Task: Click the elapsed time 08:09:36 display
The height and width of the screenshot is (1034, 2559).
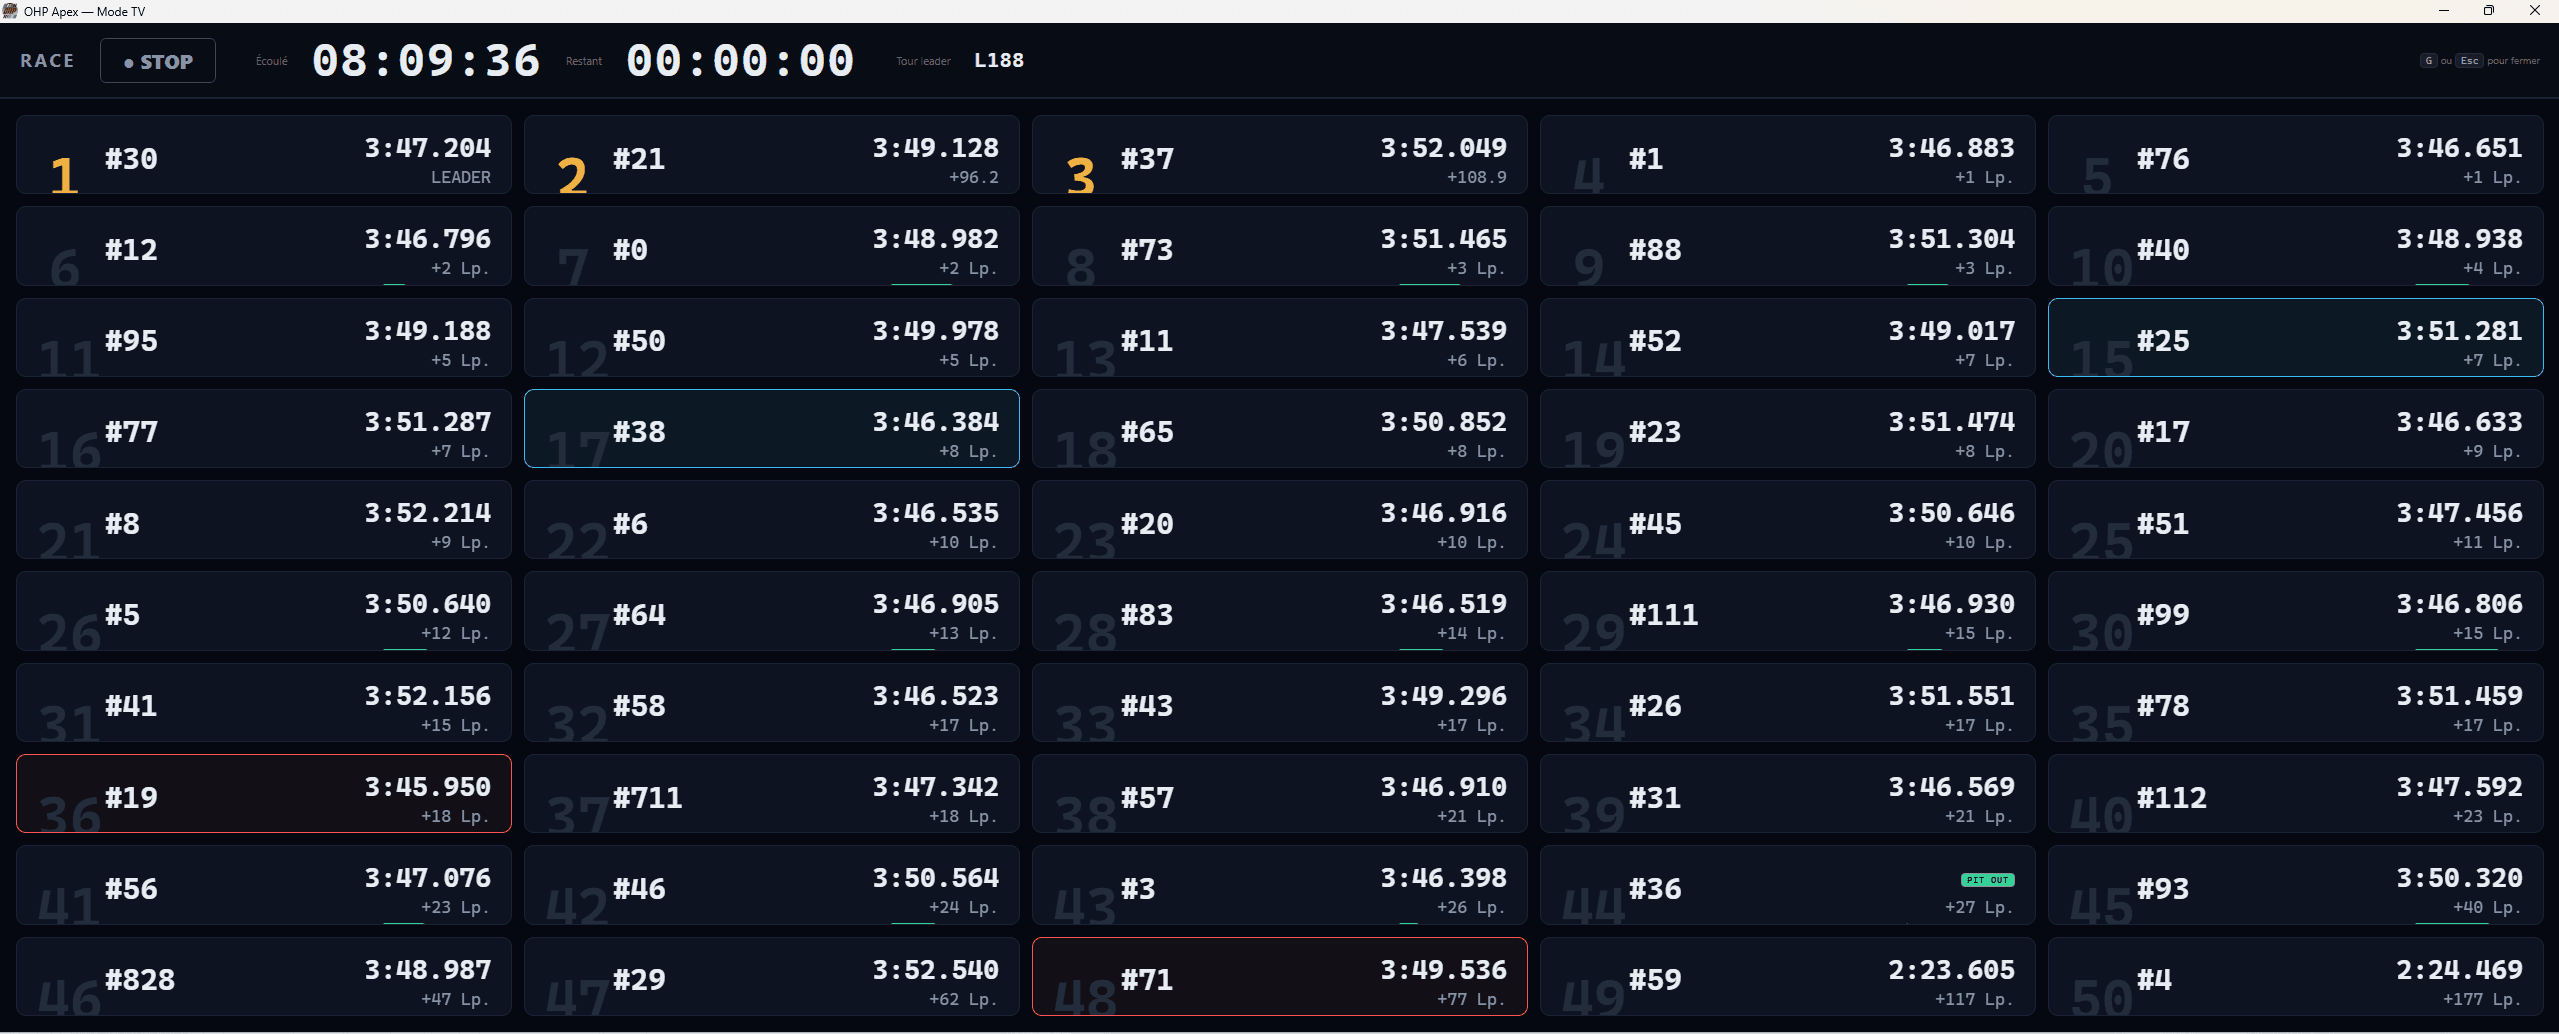Action: [x=426, y=61]
